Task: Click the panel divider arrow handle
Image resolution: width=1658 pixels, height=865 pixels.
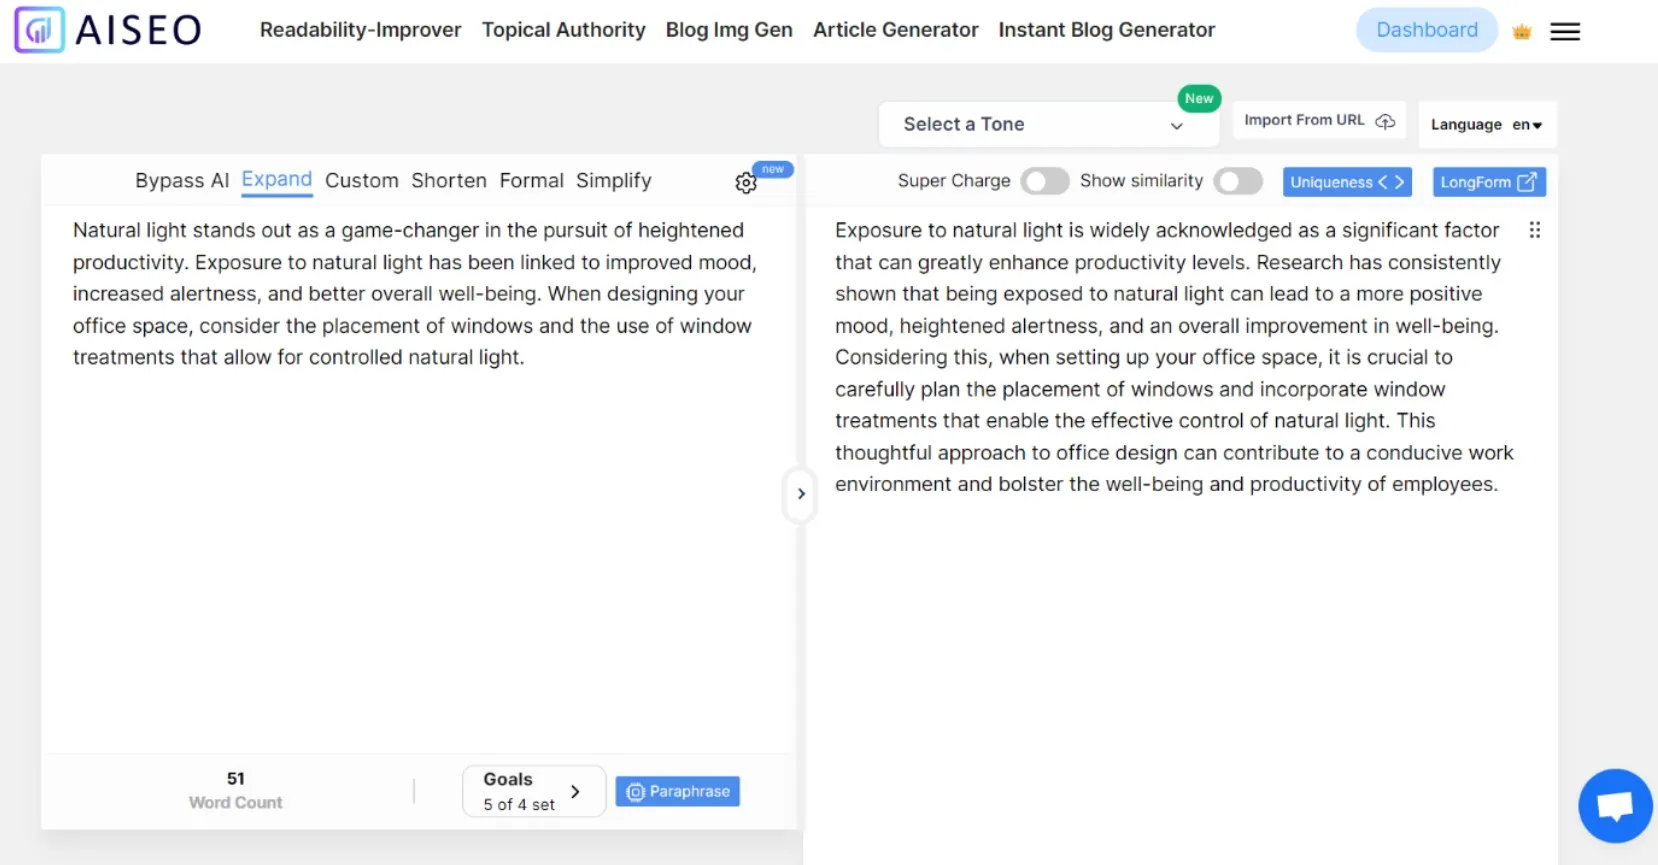Action: click(x=801, y=494)
